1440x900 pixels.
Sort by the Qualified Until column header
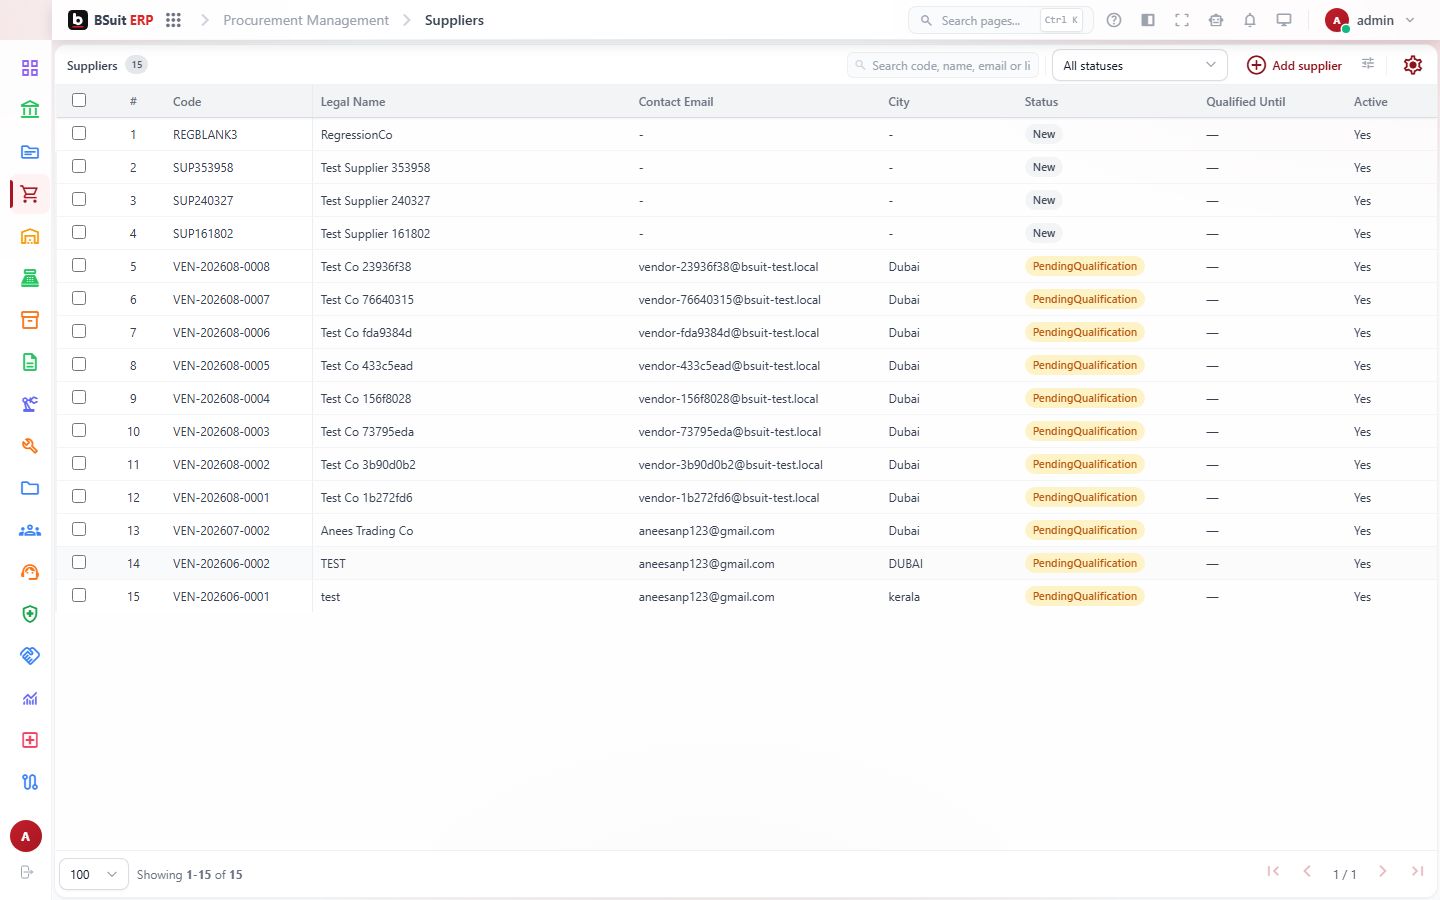point(1245,102)
